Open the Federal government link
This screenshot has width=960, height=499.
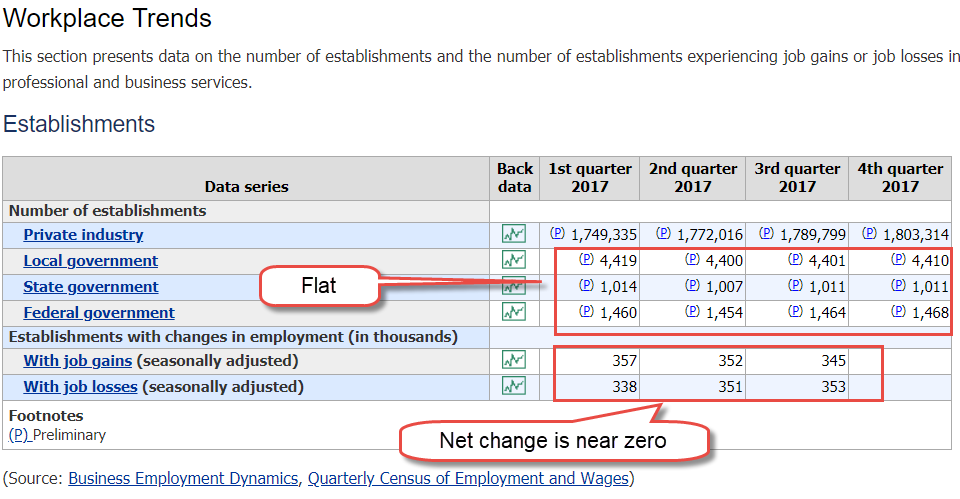point(99,313)
